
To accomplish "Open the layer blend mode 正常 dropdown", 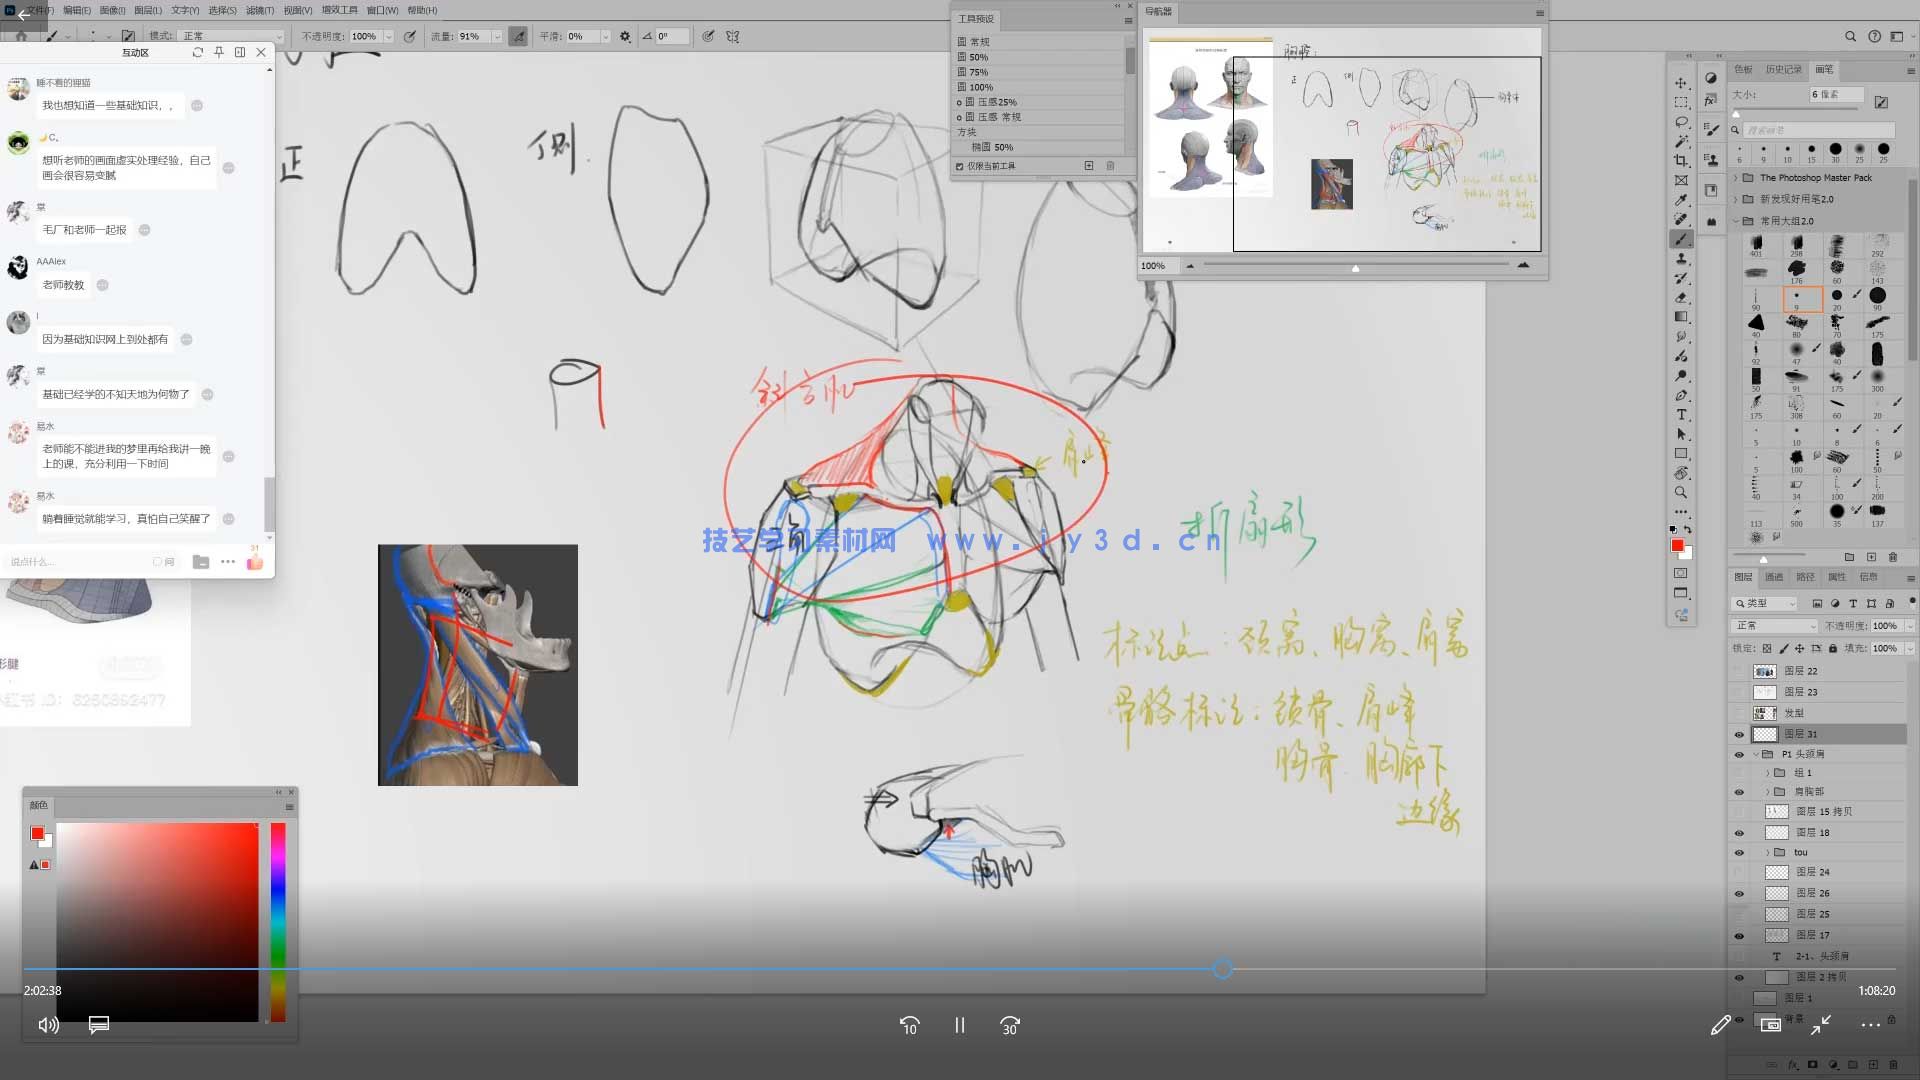I will tap(1774, 626).
